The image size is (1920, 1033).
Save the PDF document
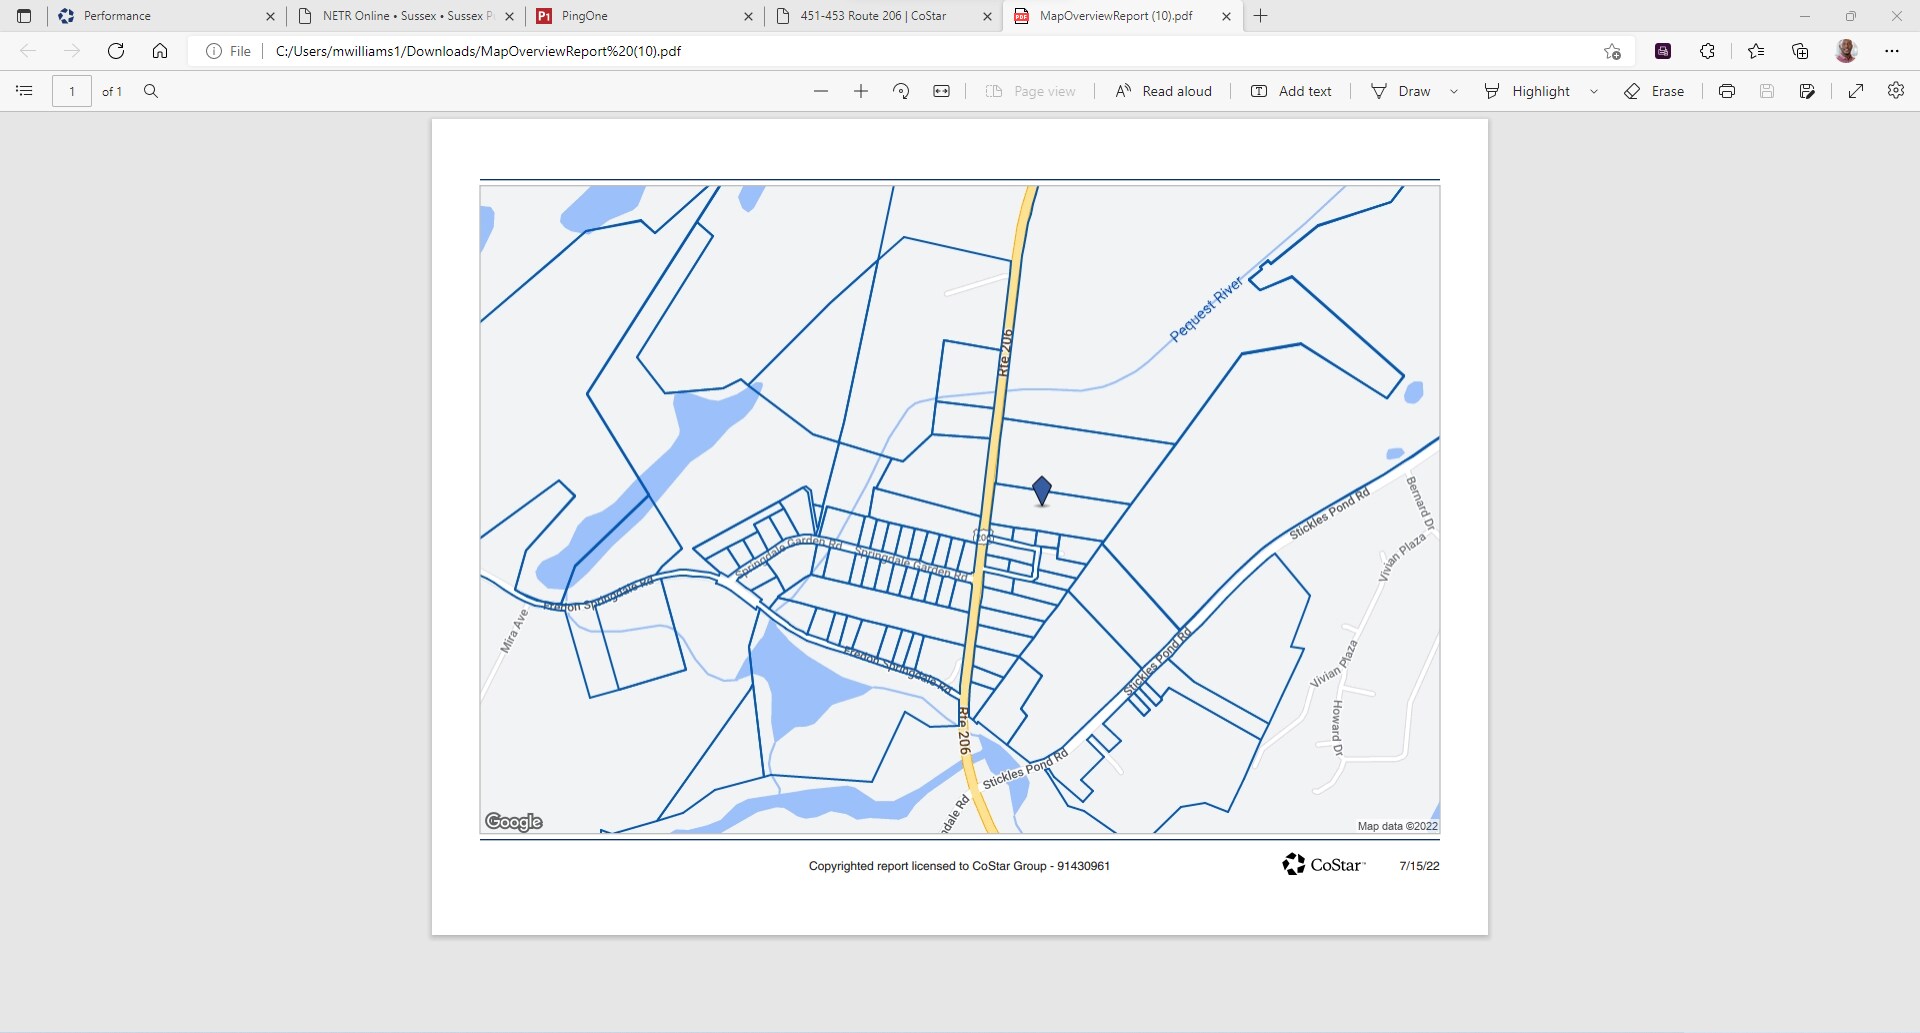tap(1766, 91)
